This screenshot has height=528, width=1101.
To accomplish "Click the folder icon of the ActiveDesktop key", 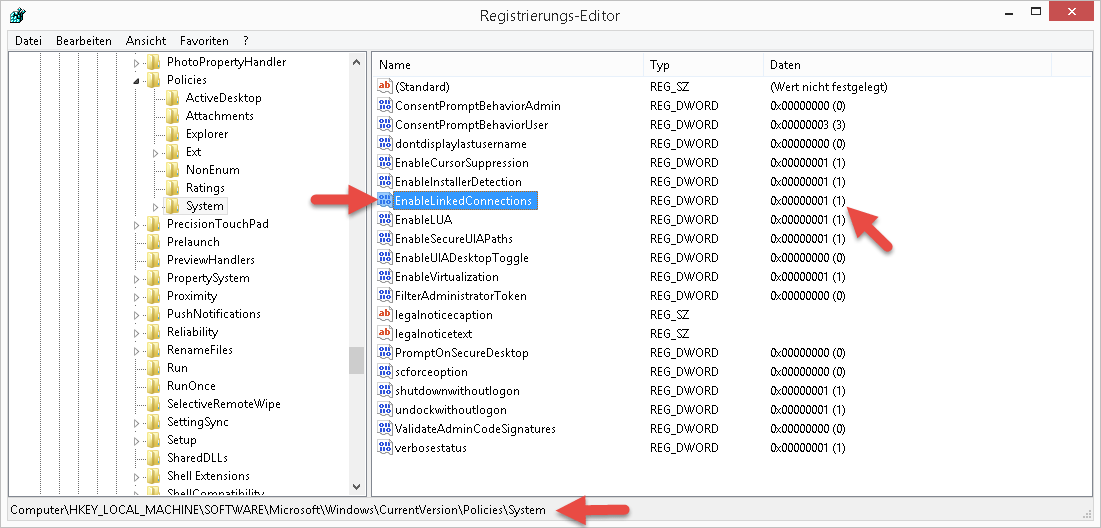I will click(172, 98).
